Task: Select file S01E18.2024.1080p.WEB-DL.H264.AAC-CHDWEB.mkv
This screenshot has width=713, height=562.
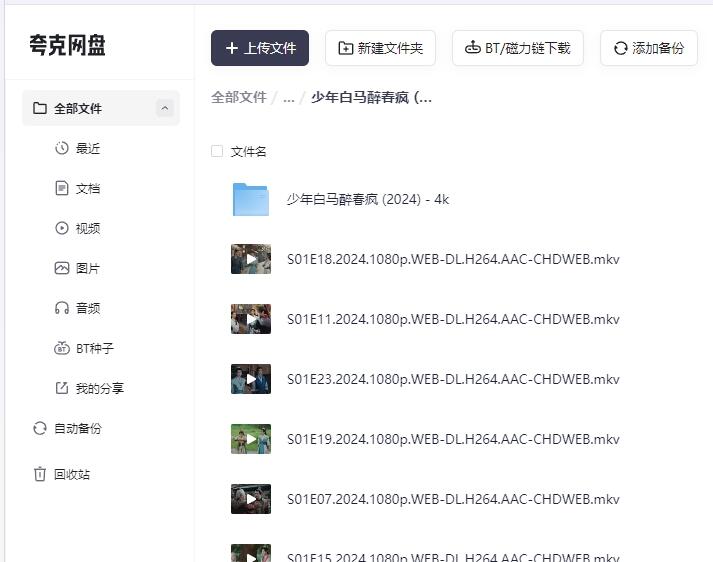Action: click(453, 259)
